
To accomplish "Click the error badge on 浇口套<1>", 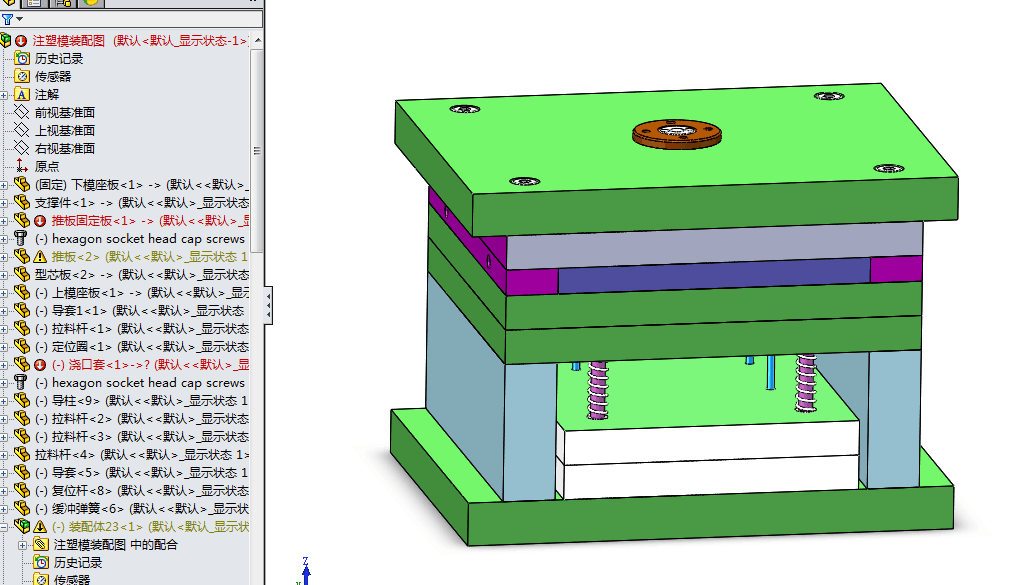I will point(40,364).
